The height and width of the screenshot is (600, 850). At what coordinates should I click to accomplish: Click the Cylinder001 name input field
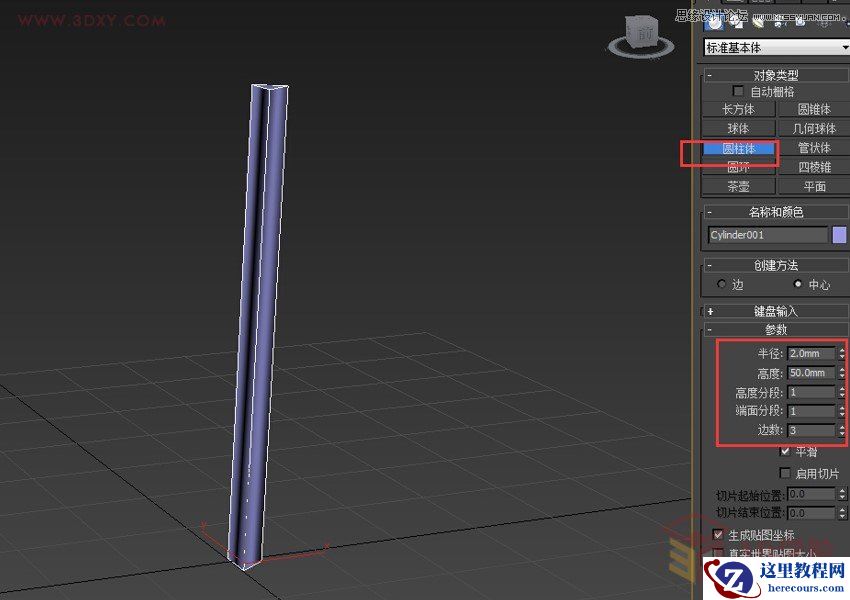(768, 234)
